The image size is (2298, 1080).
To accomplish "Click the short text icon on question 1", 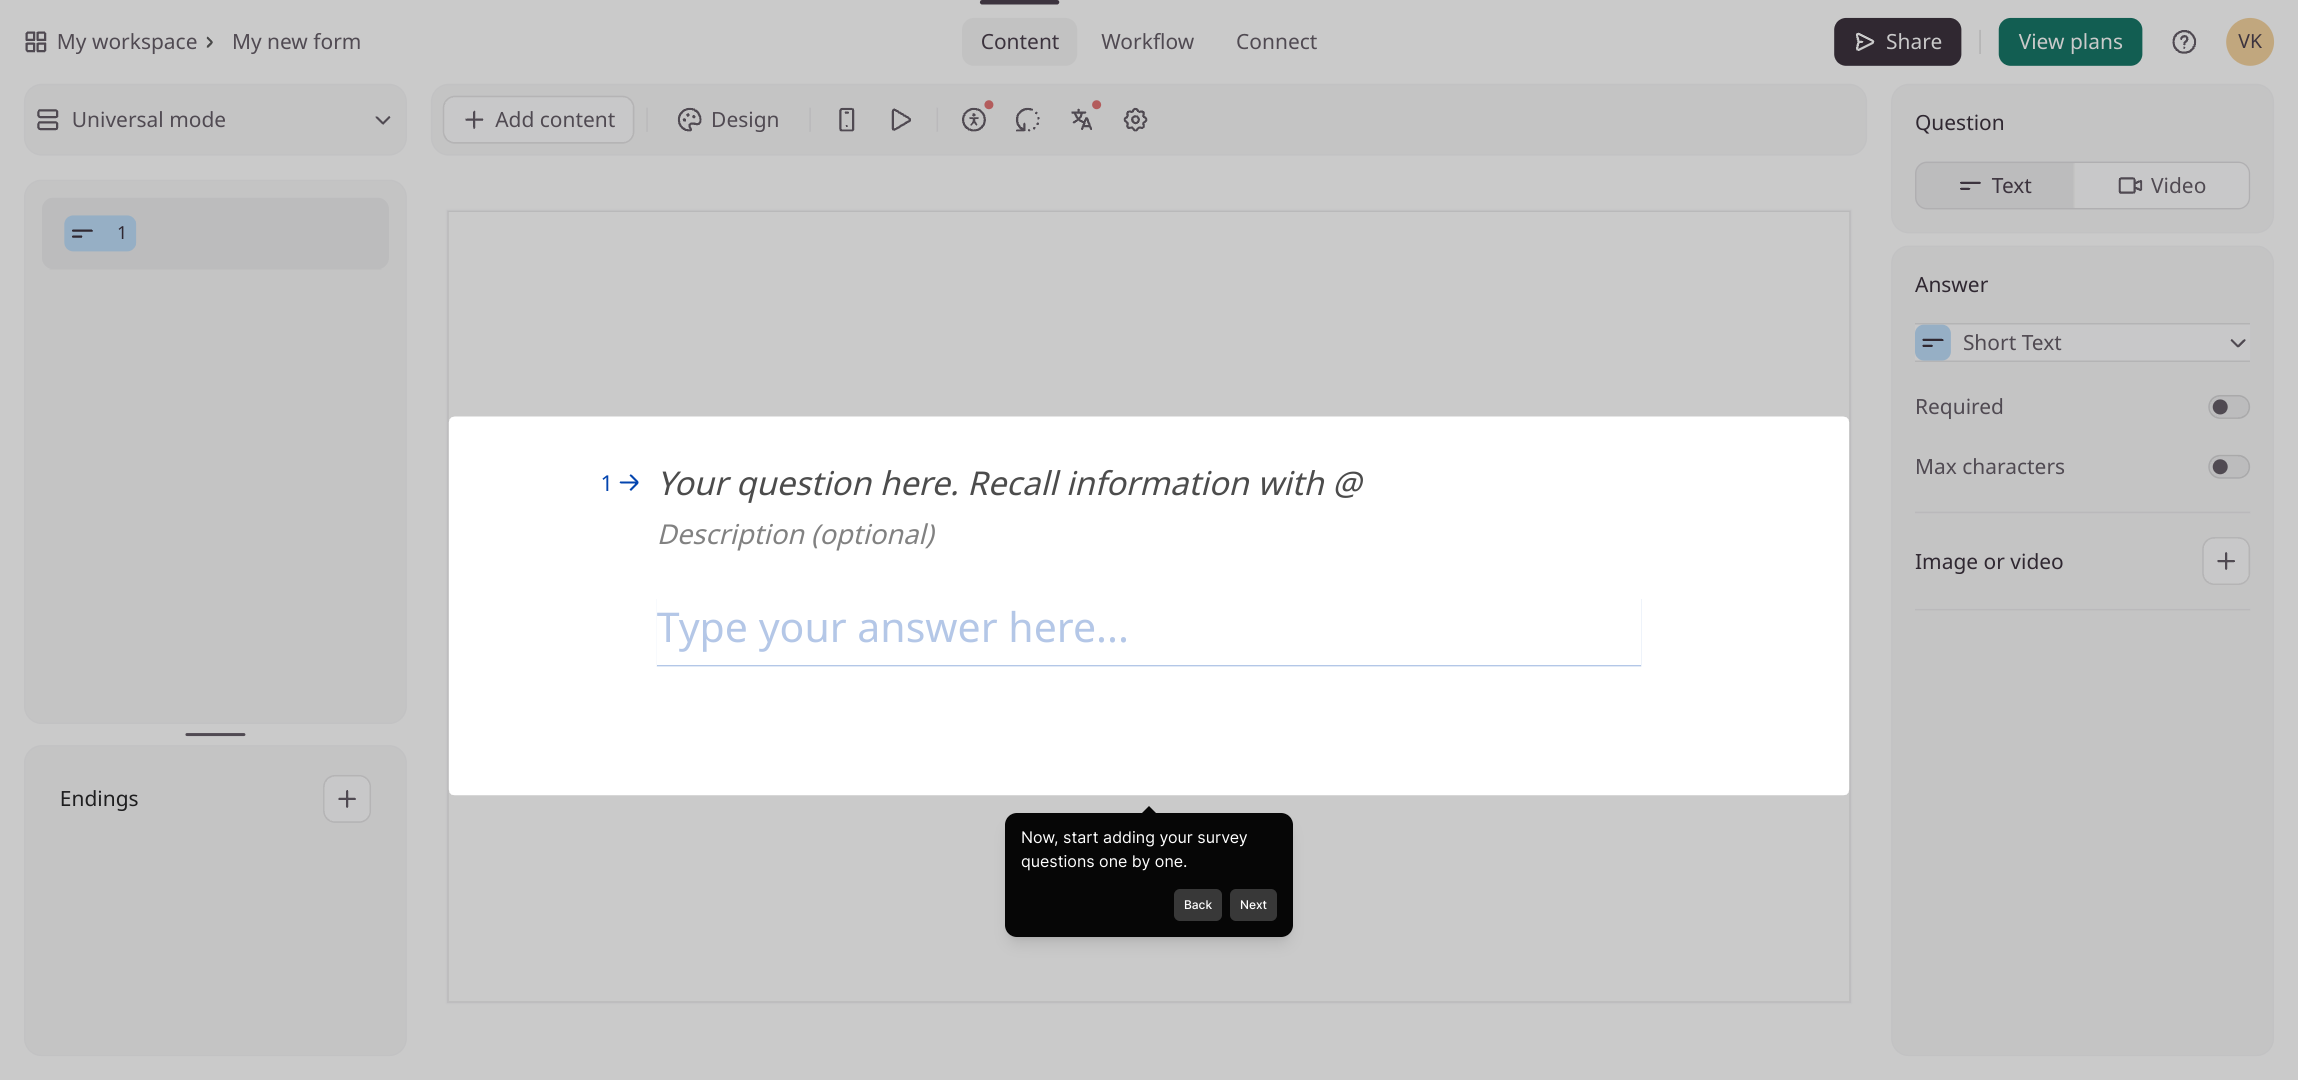I will click(x=83, y=233).
